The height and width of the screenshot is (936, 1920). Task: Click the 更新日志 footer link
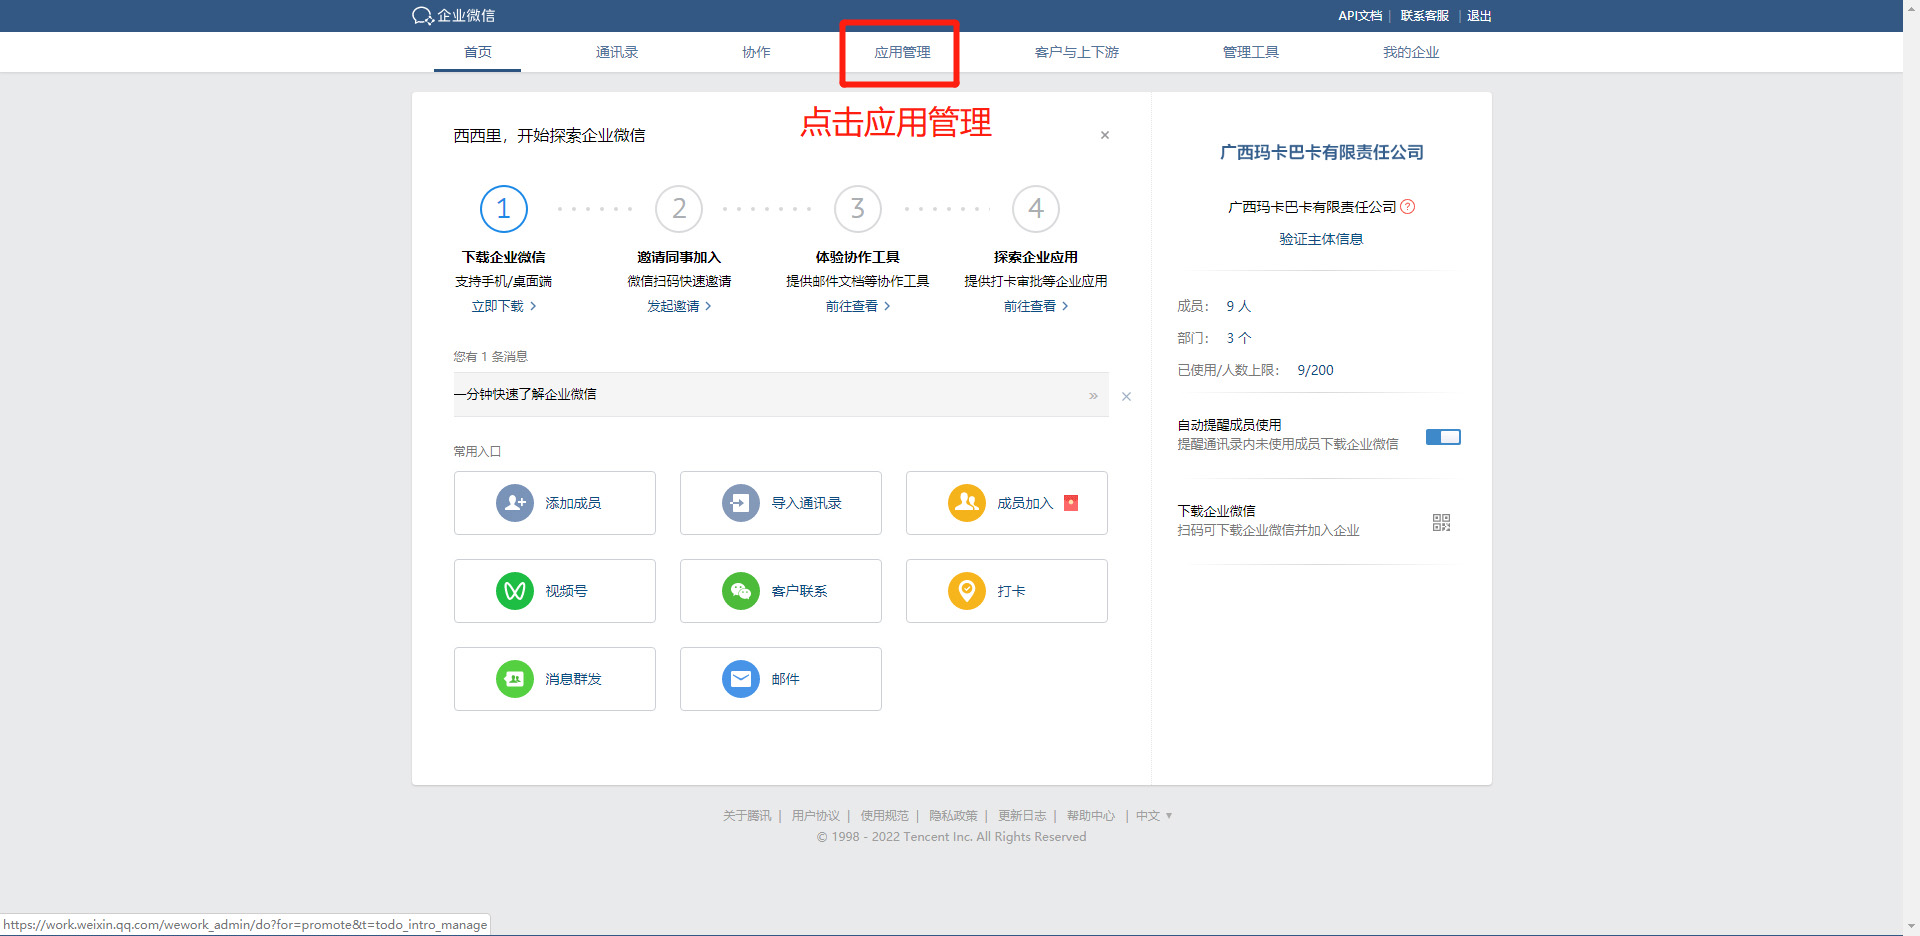[x=1022, y=816]
